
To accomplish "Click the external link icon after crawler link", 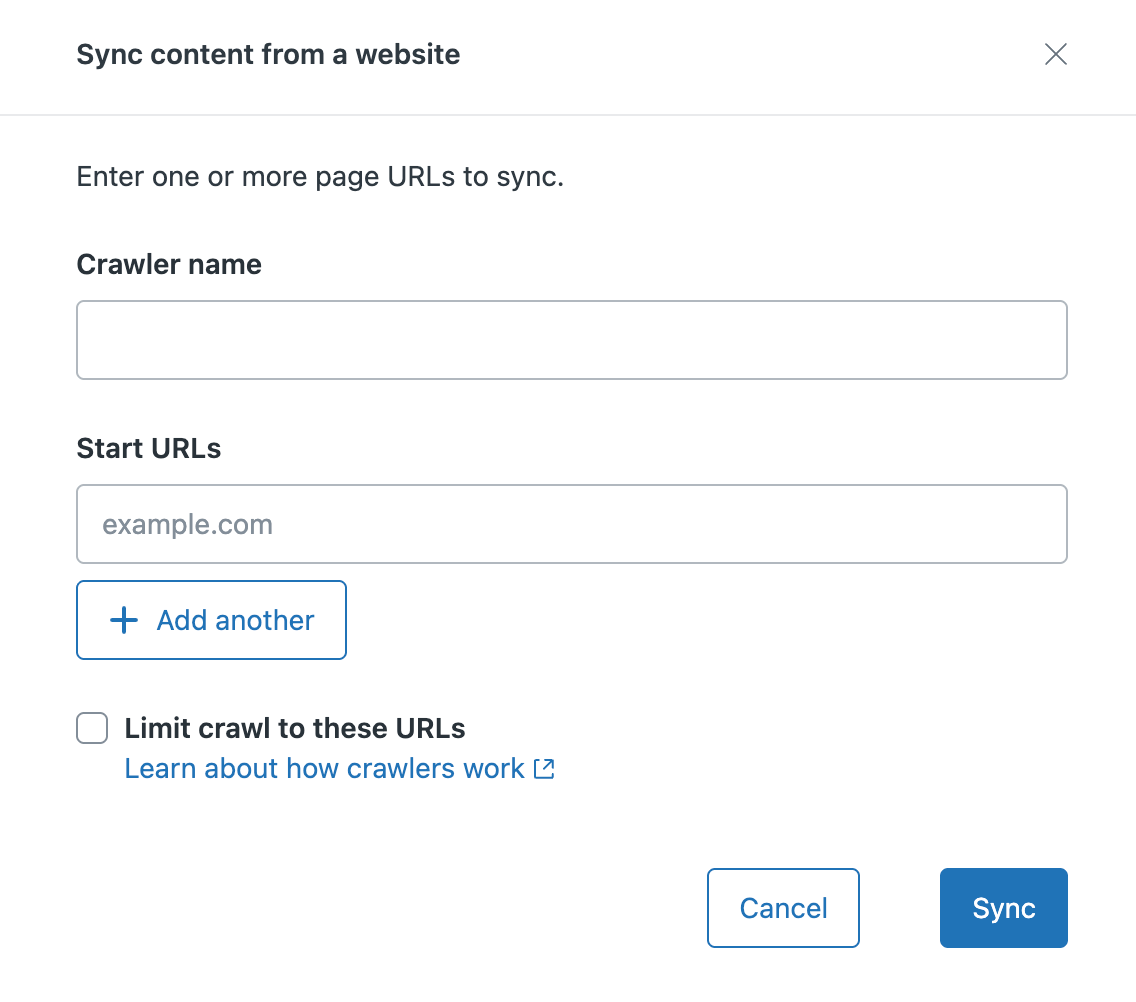I will coord(544,768).
